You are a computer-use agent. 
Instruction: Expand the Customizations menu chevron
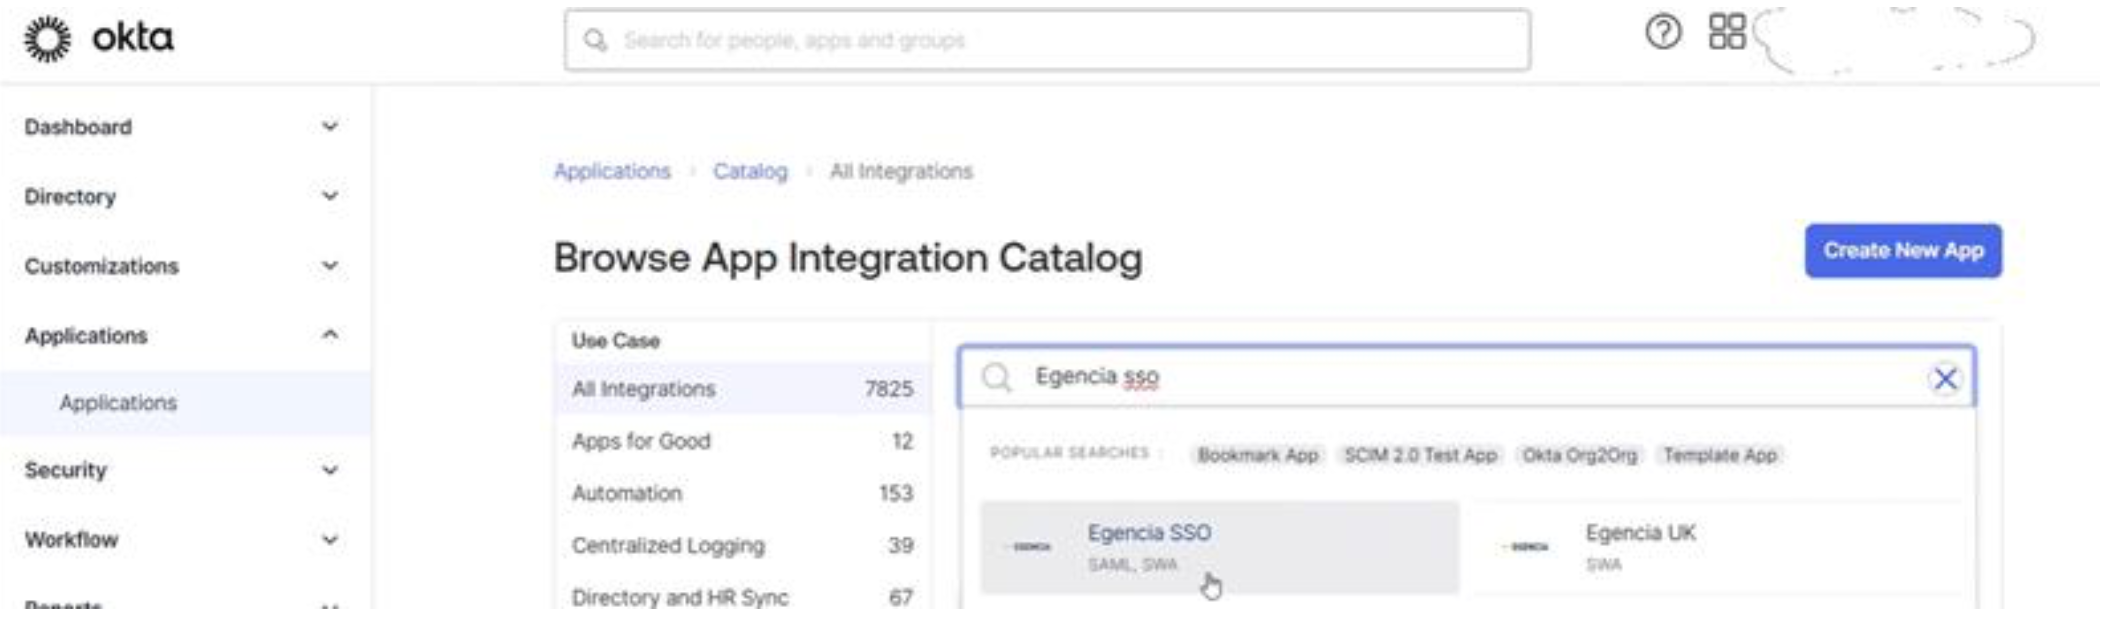pos(330,266)
